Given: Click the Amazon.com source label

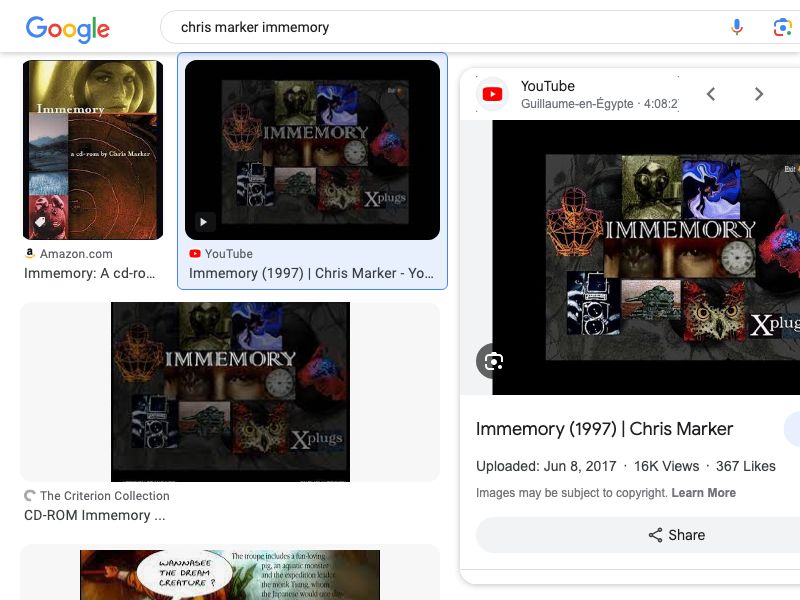Looking at the screenshot, I should tap(76, 254).
